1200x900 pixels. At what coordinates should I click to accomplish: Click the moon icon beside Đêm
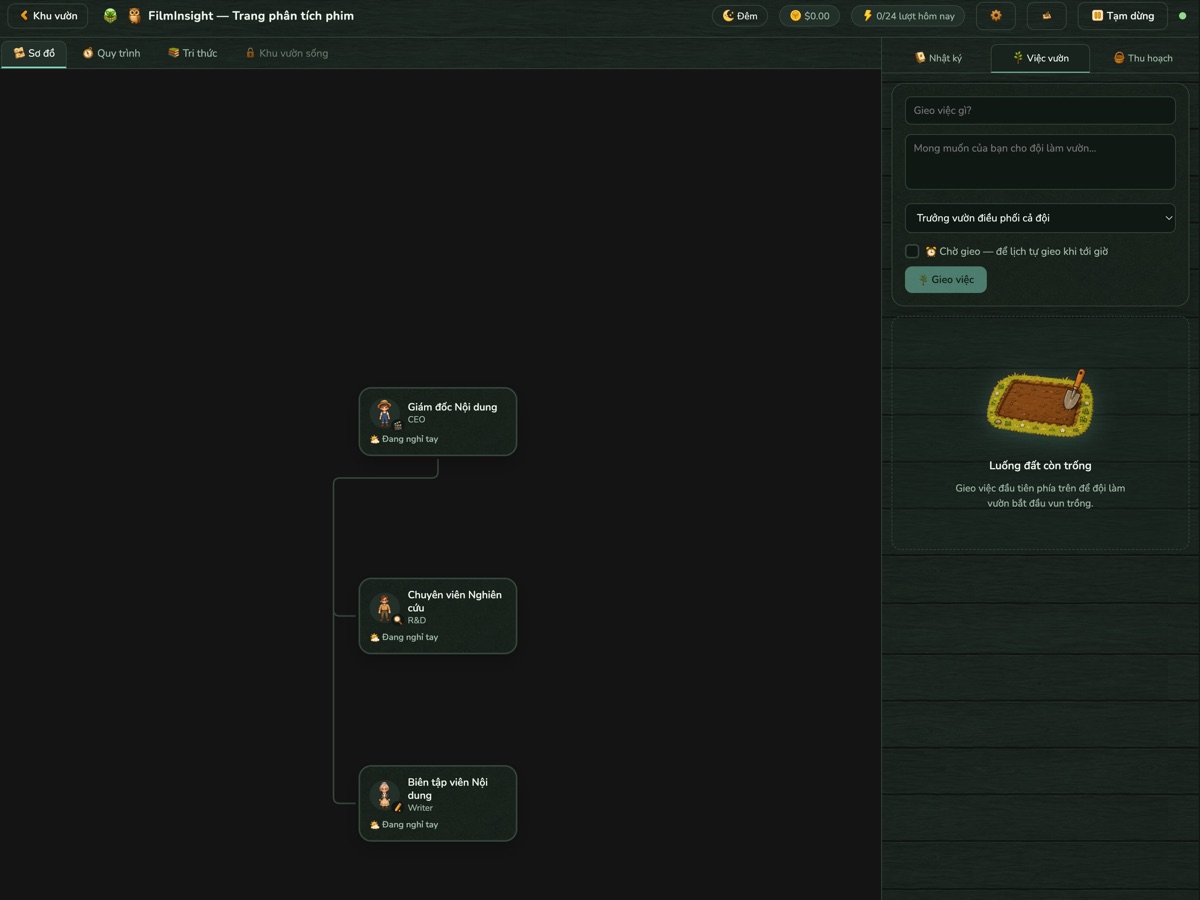click(728, 16)
